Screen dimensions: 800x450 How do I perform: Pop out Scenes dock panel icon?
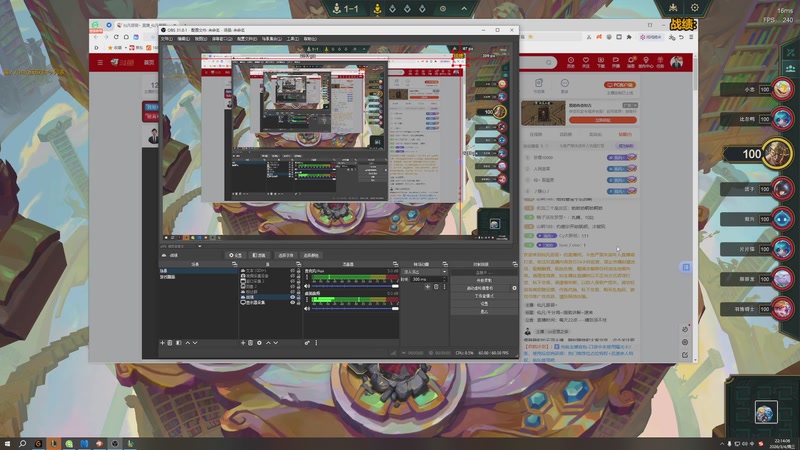(x=234, y=264)
